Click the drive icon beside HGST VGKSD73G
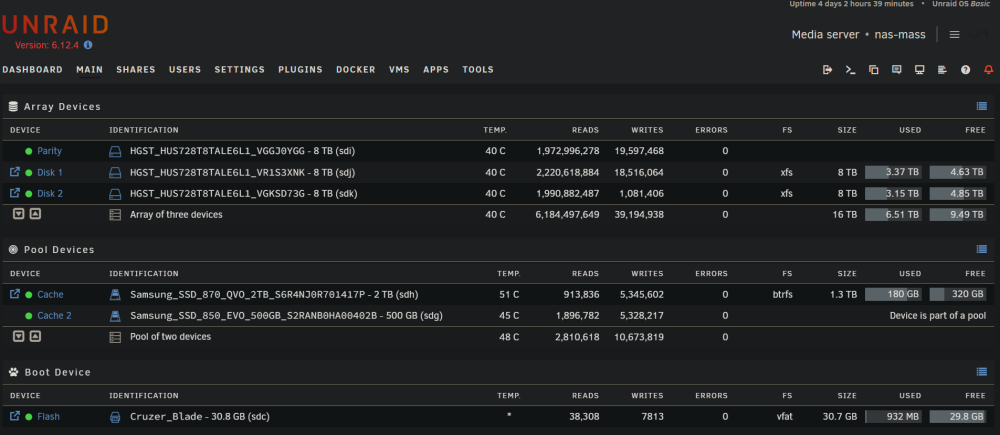Image resolution: width=1000 pixels, height=435 pixels. tap(115, 193)
